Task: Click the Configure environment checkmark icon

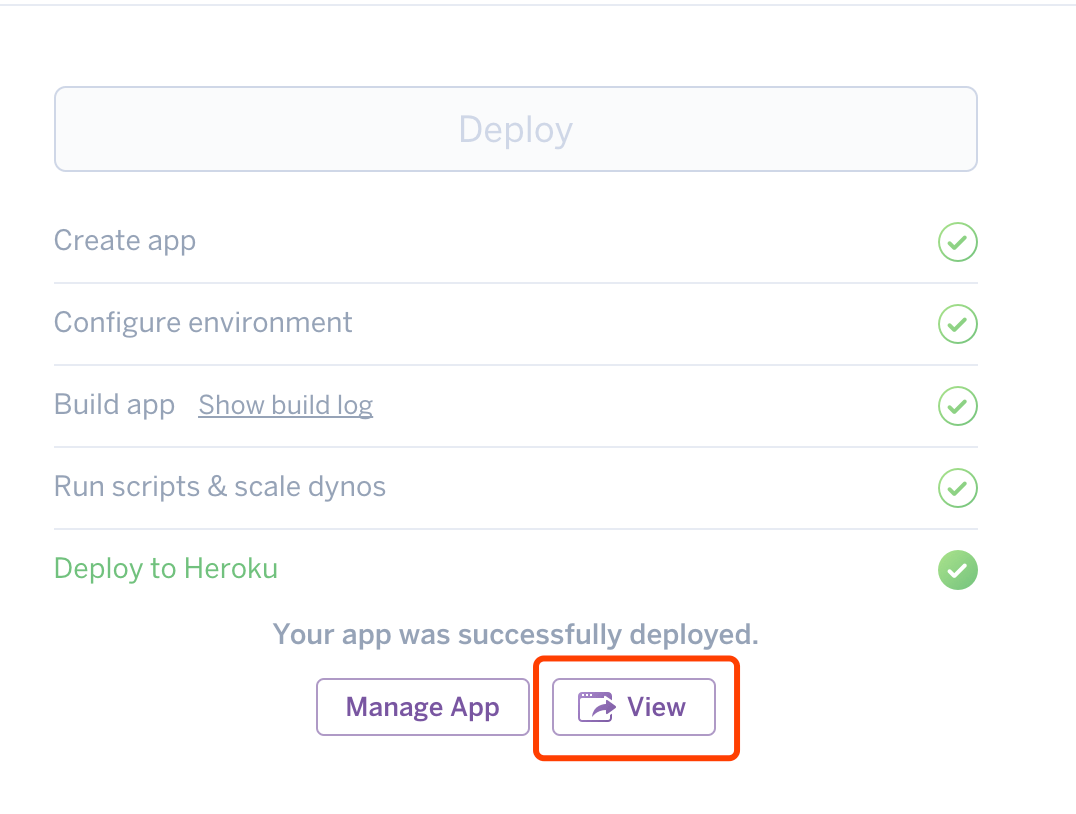Action: (957, 324)
